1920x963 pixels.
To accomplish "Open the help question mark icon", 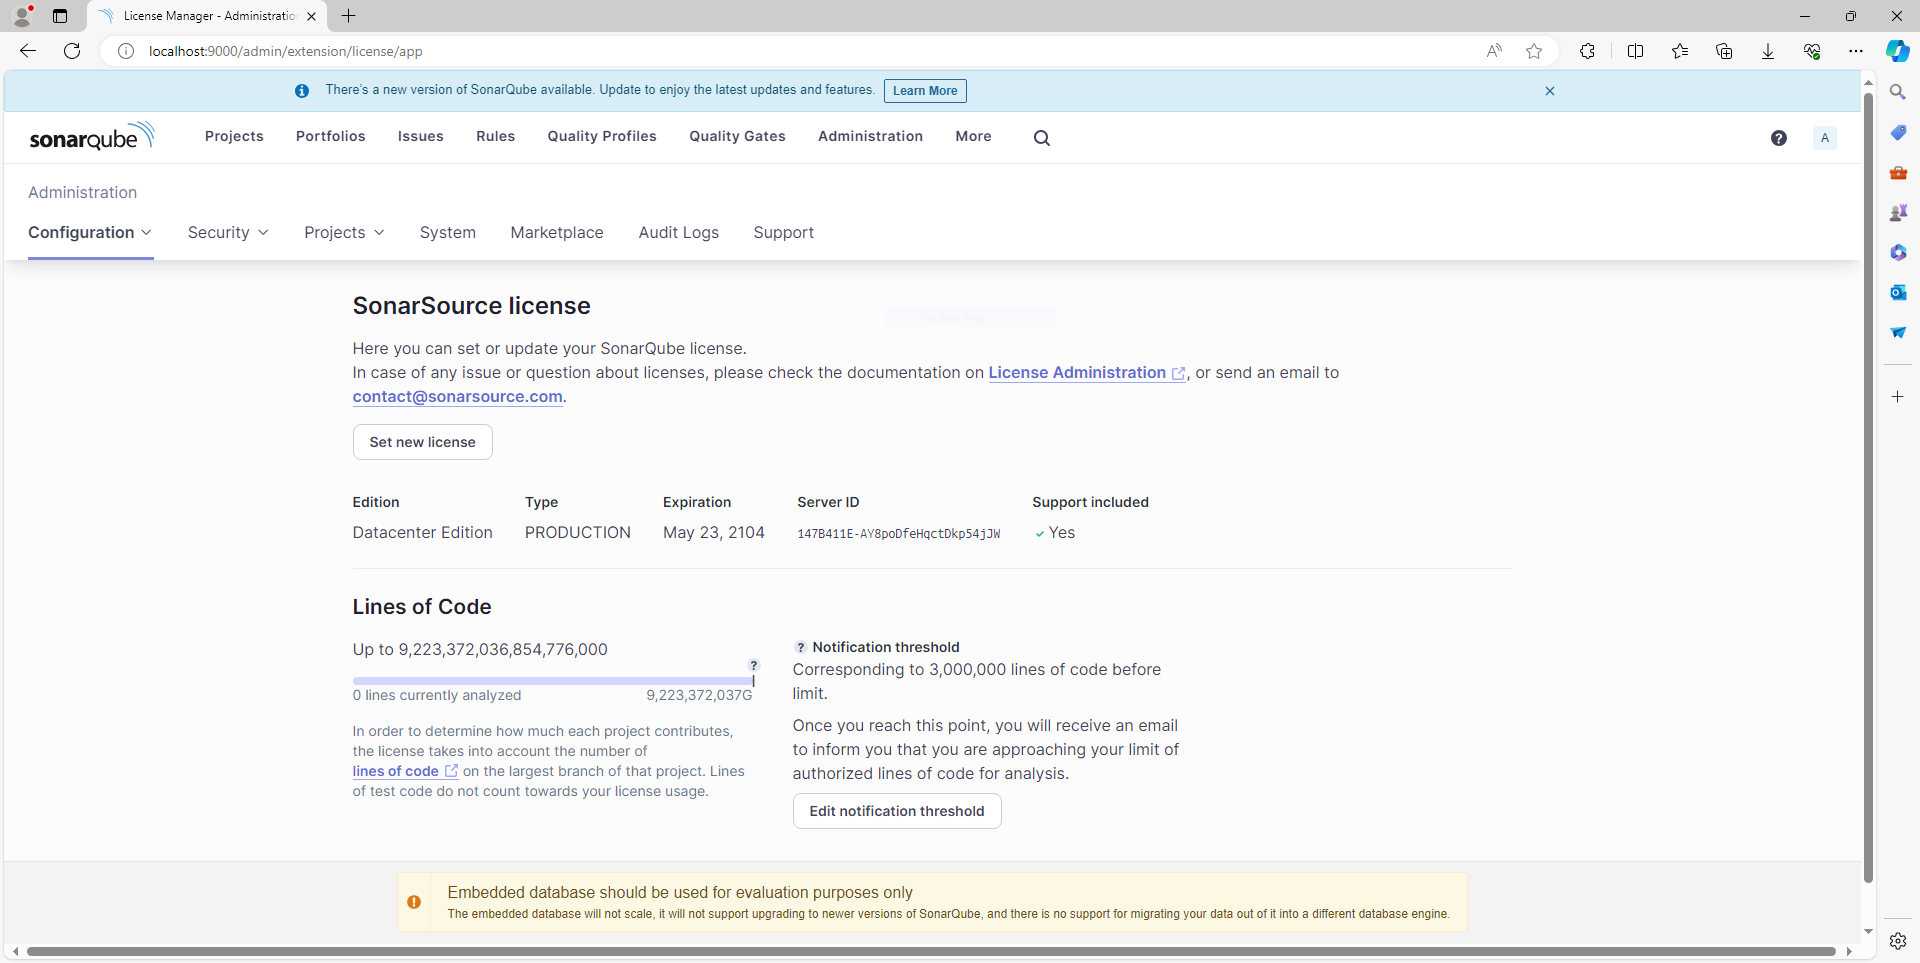I will tap(1778, 138).
